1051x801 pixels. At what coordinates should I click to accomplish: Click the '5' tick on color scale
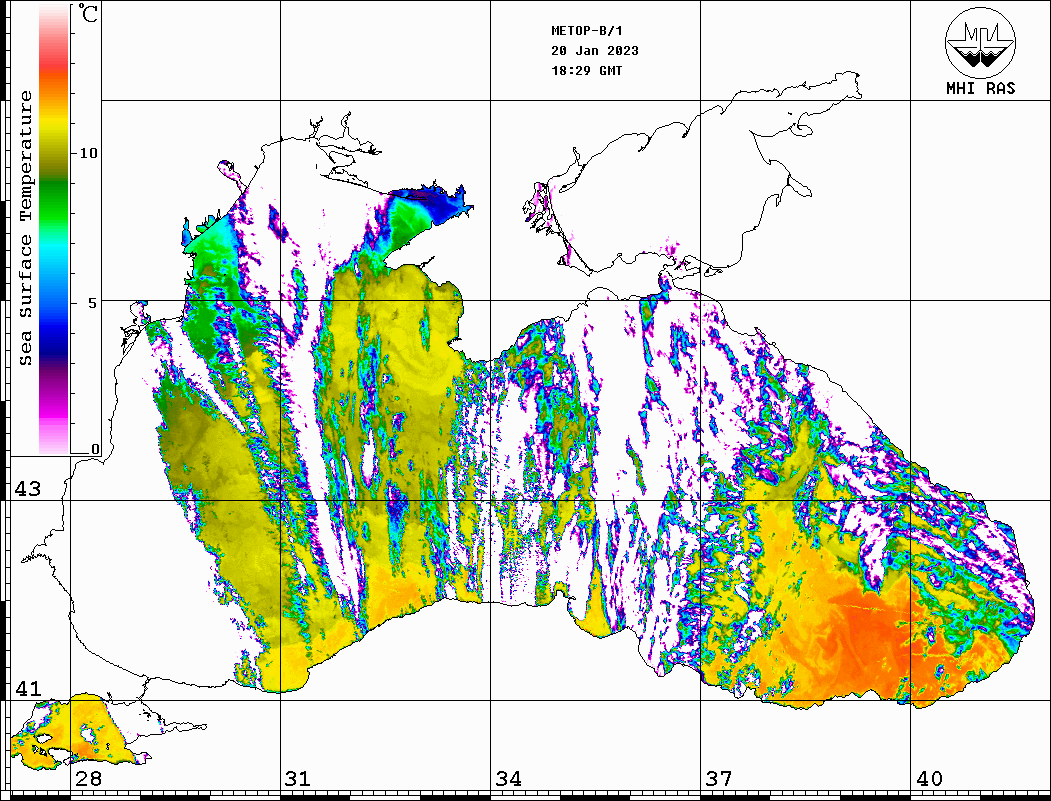pyautogui.click(x=92, y=303)
